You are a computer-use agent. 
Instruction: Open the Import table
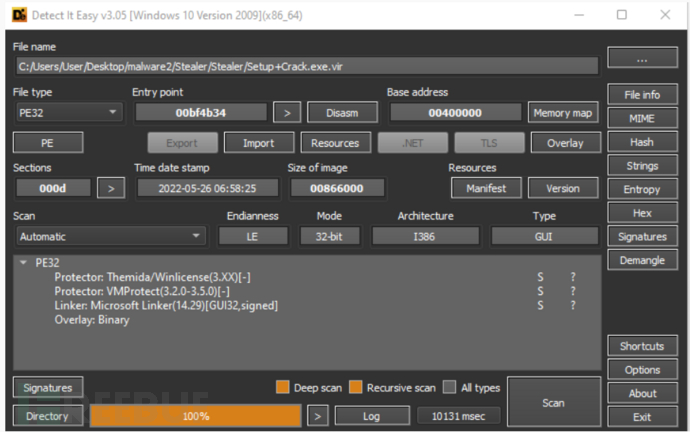pos(258,143)
